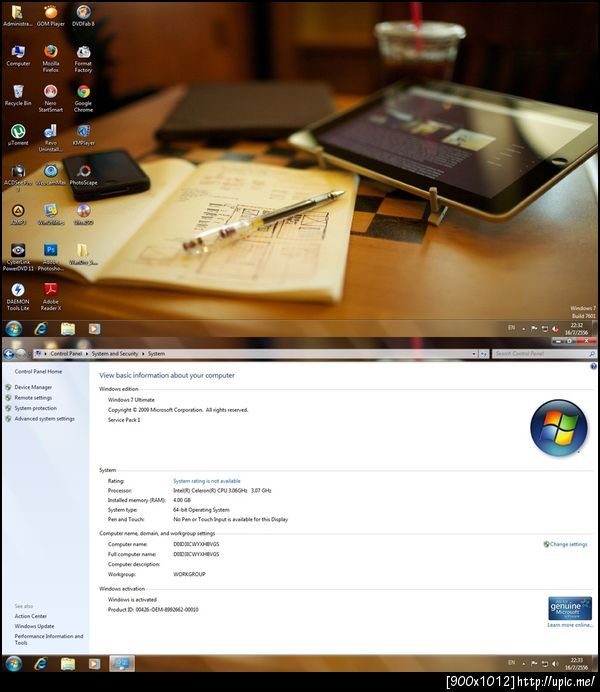Image resolution: width=600 pixels, height=692 pixels.
Task: Select the blue webcam app desktop icon
Action: [51, 175]
